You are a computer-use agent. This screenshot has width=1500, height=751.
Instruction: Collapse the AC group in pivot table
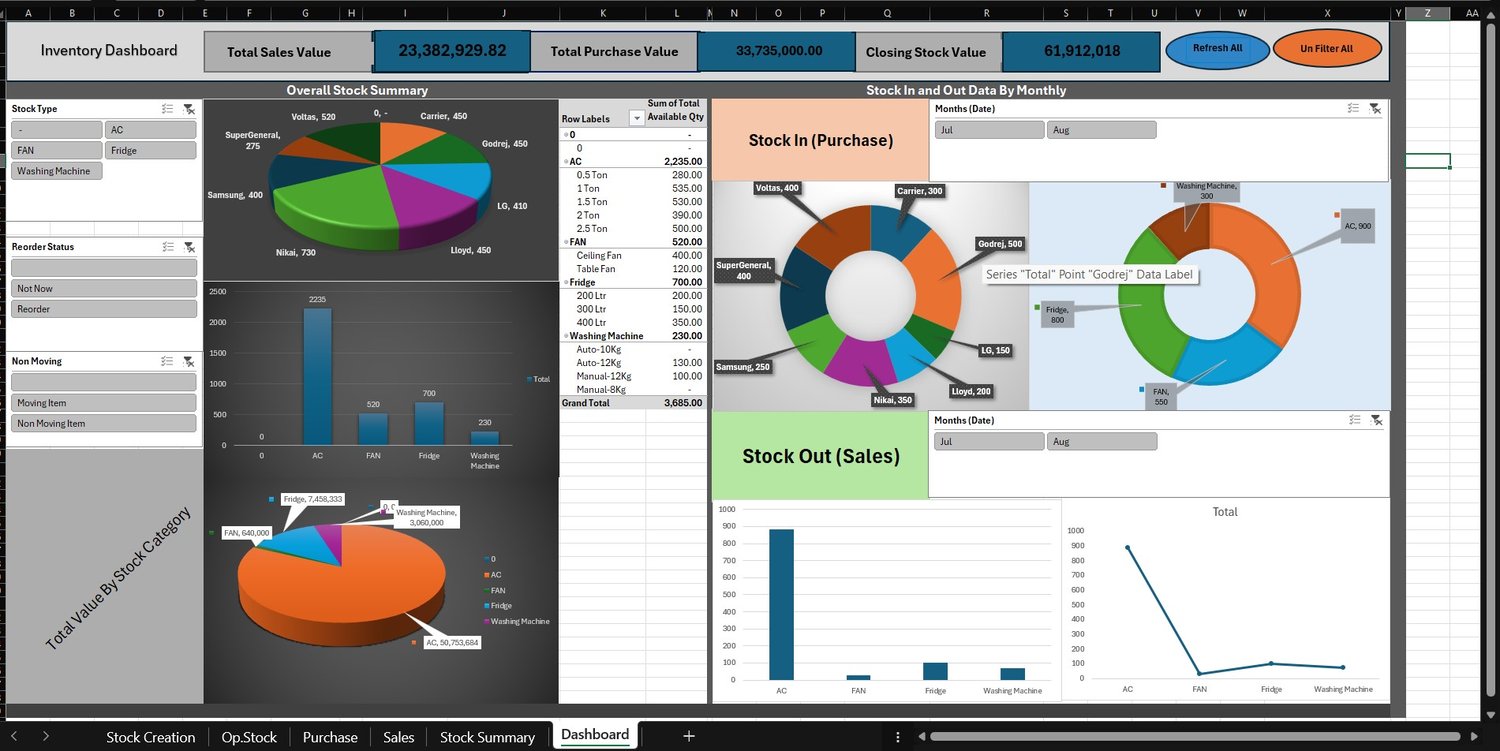pyautogui.click(x=565, y=161)
